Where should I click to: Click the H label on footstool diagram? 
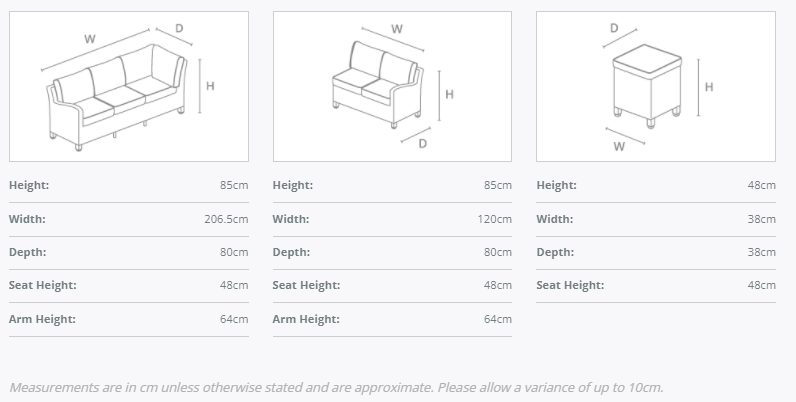click(x=709, y=87)
